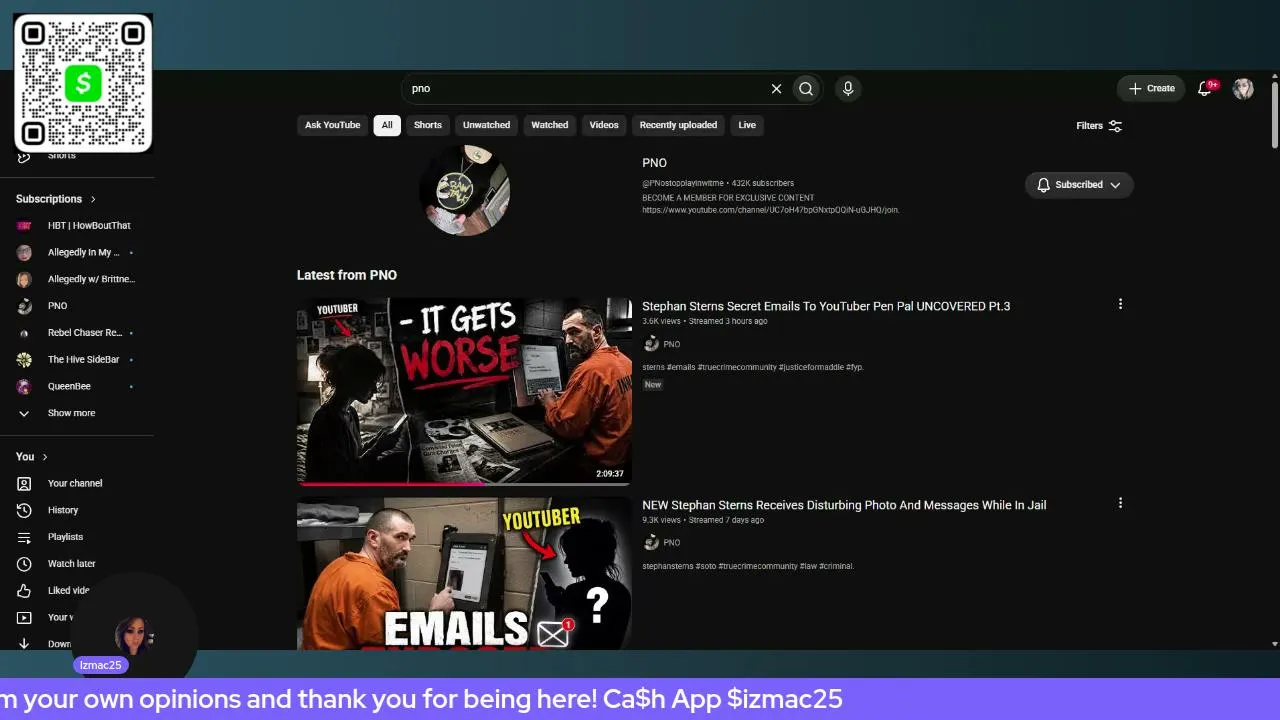Click the '3.6K views' text
The image size is (1280, 720).
(661, 321)
